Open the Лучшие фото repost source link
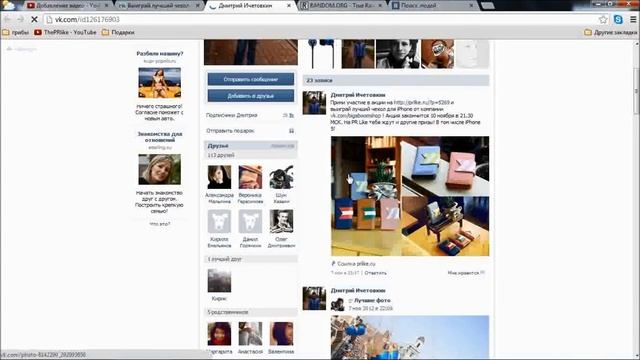 pos(372,300)
